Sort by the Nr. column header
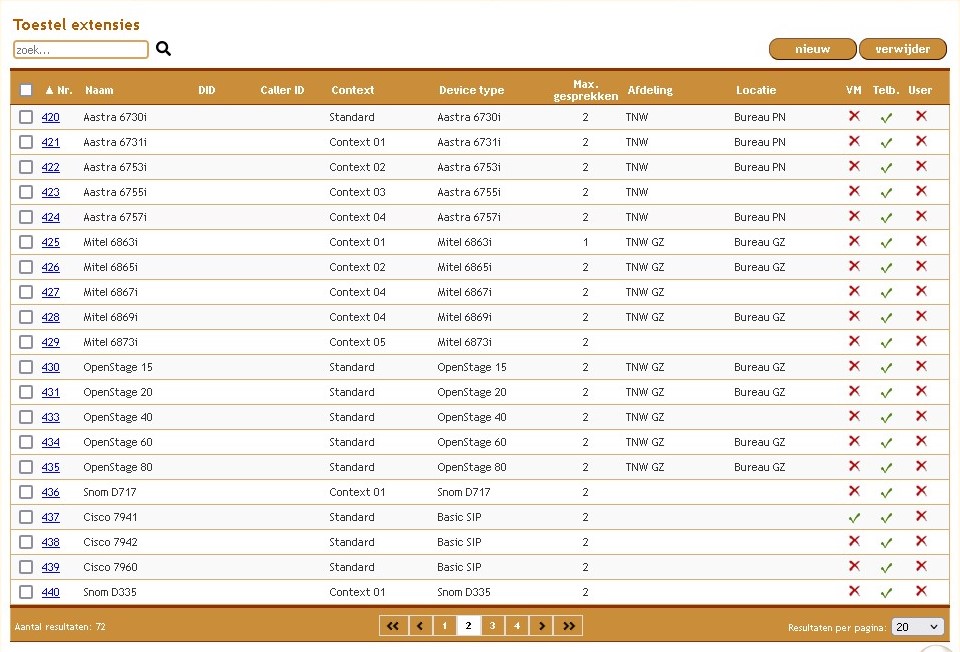This screenshot has height=652, width=960. point(59,90)
